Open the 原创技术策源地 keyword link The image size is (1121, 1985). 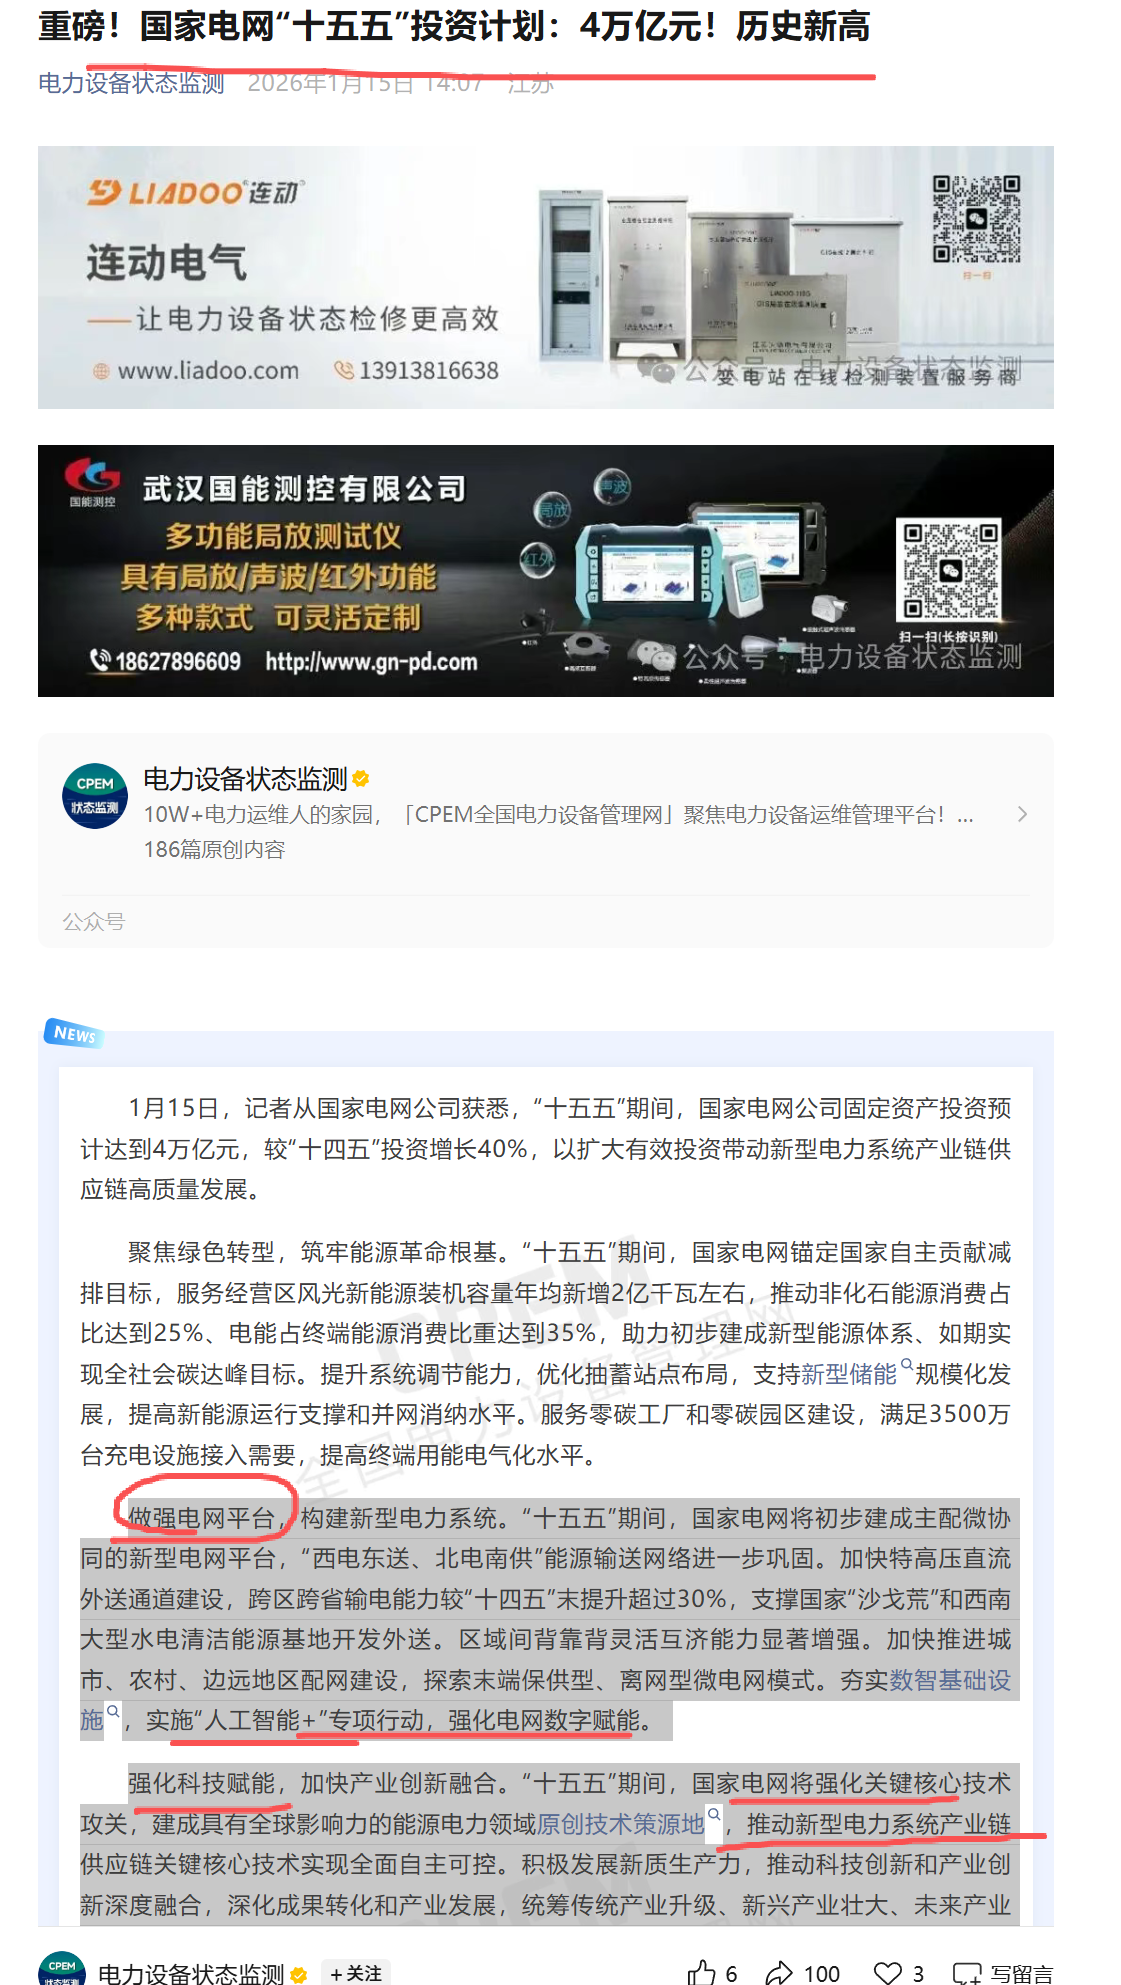[621, 1824]
